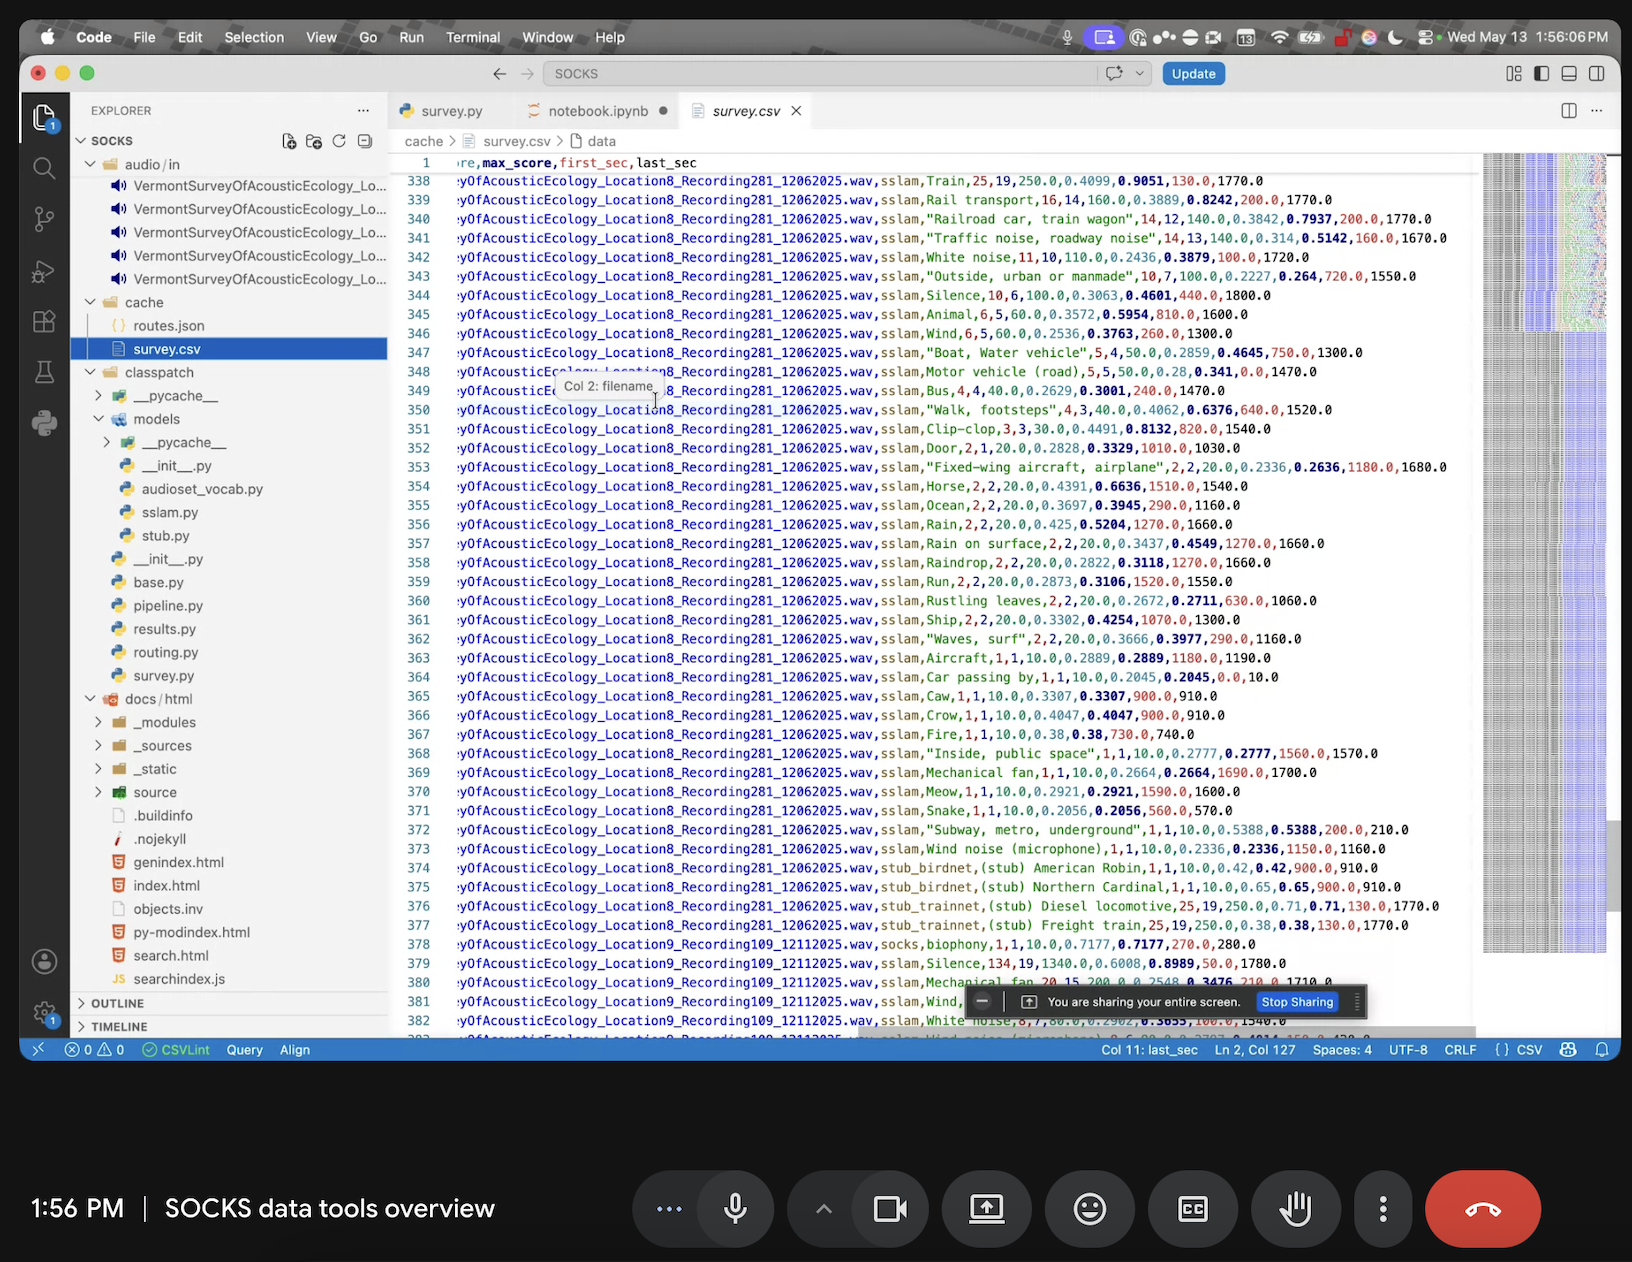Switch to the survey.py tab
The height and width of the screenshot is (1262, 1632).
click(452, 111)
